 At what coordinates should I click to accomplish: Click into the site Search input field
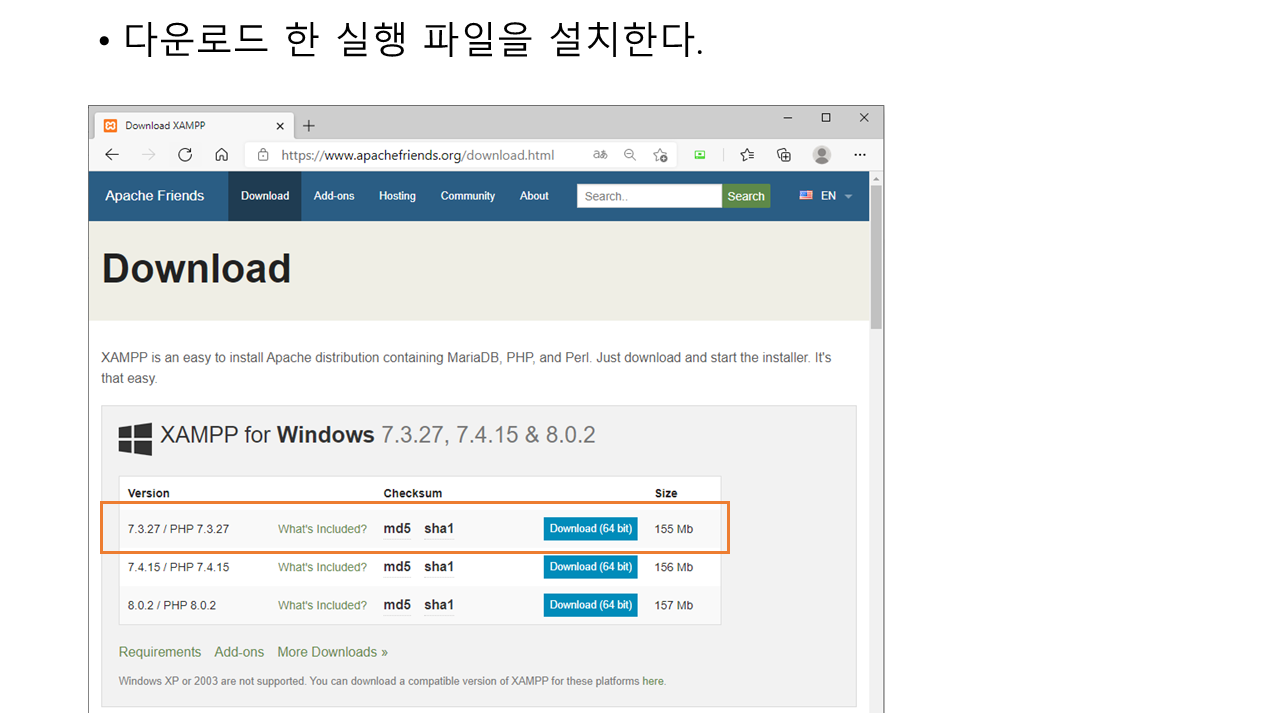point(648,196)
